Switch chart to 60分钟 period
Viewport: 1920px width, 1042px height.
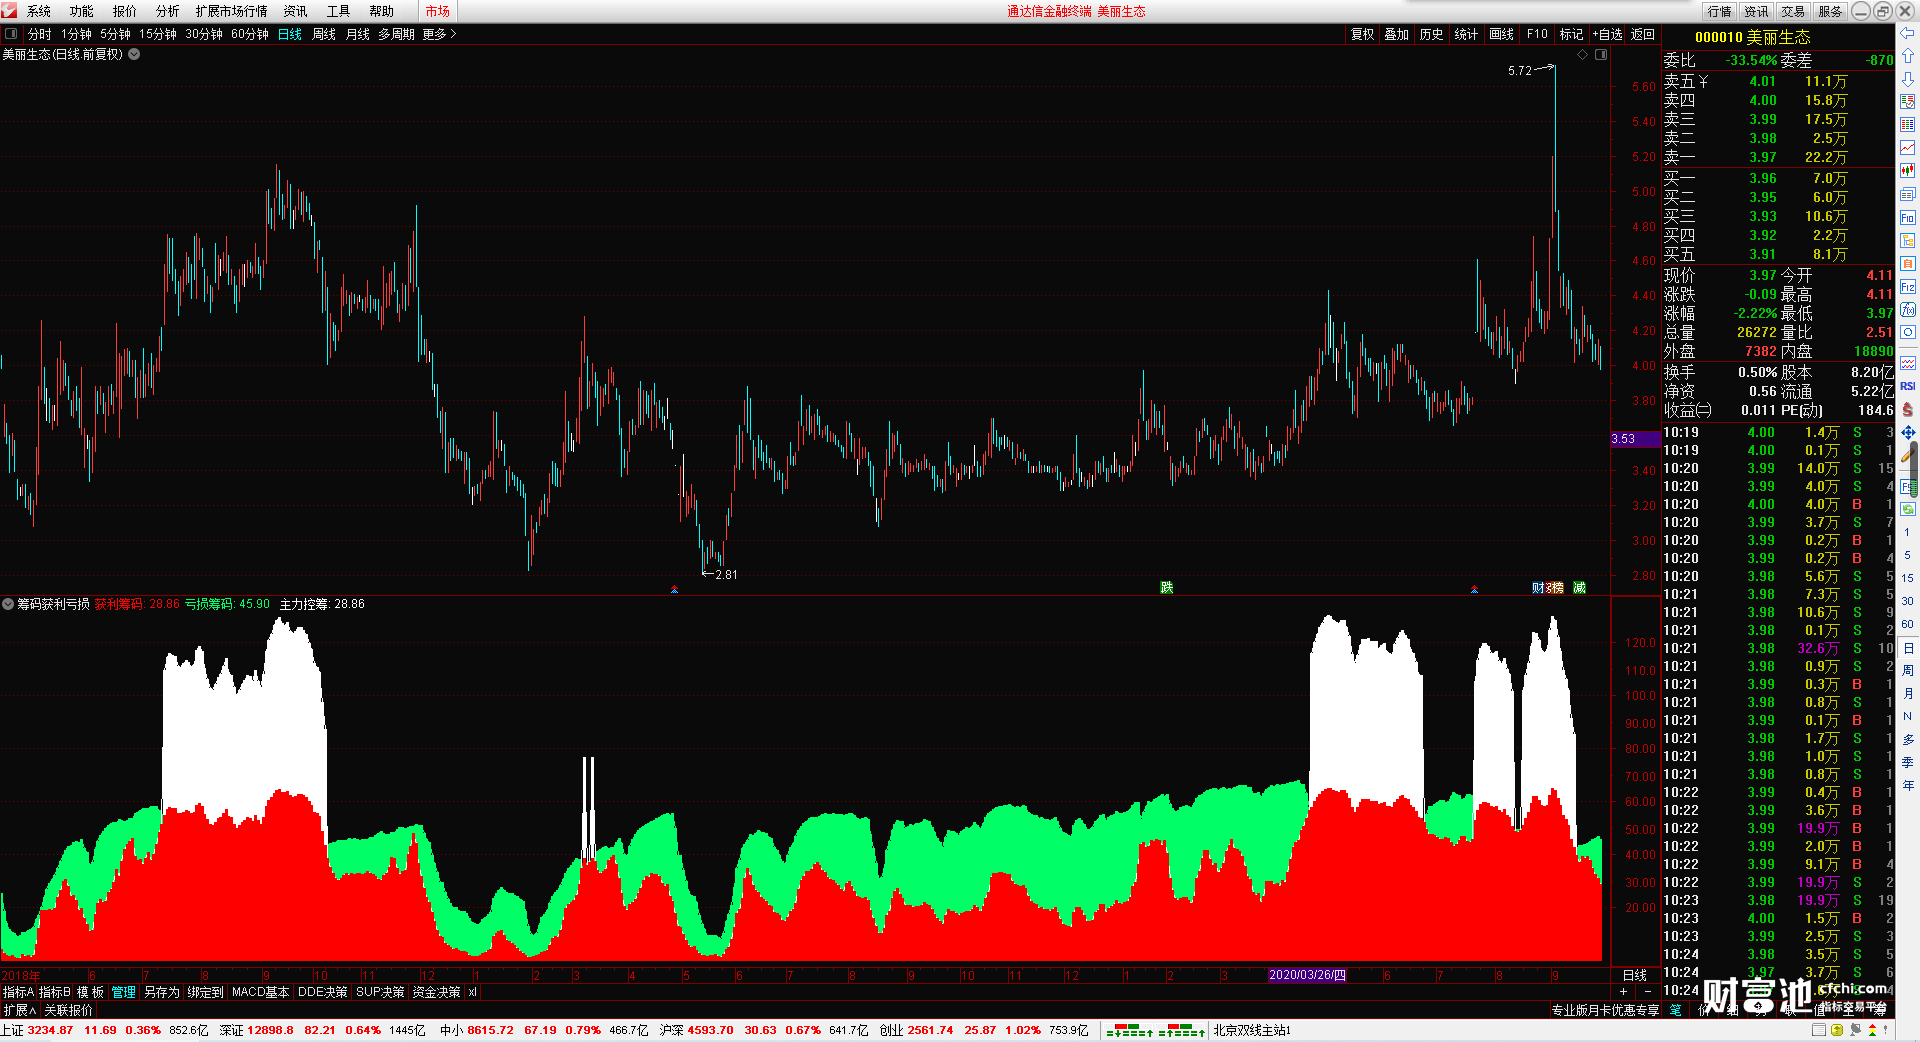tap(250, 34)
